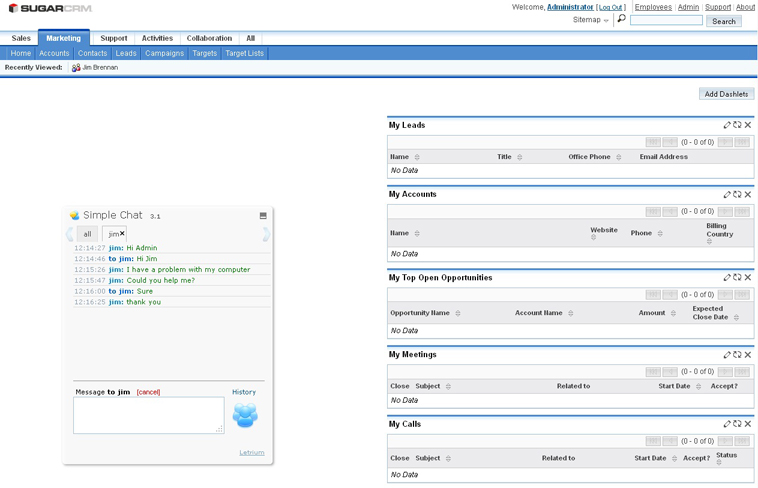
Task: Open the Admin link
Action: [x=688, y=7]
